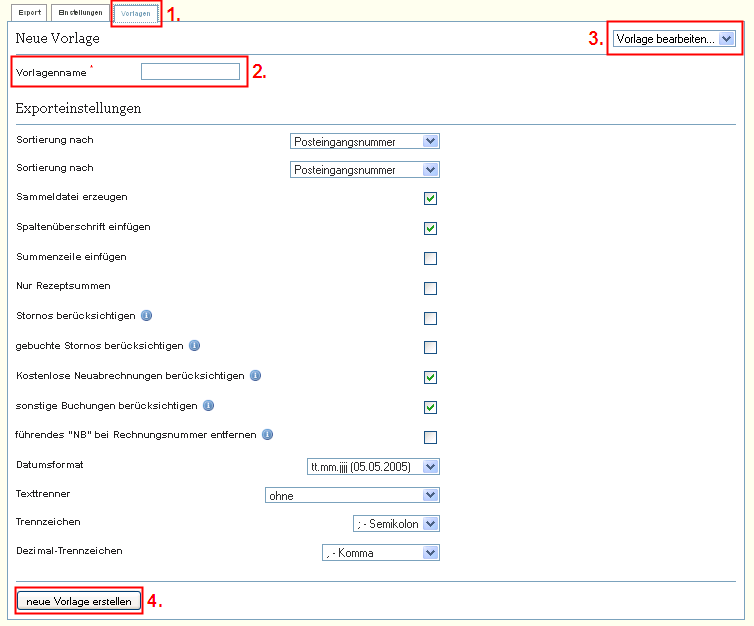This screenshot has width=754, height=626.
Task: Uncheck sonstige Buchungen berücksichtigen
Action: pyautogui.click(x=430, y=407)
